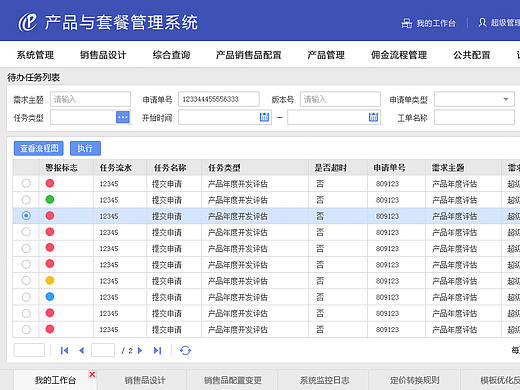Go to the next page
Viewport: 520px width, 390px height.
pyautogui.click(x=140, y=350)
